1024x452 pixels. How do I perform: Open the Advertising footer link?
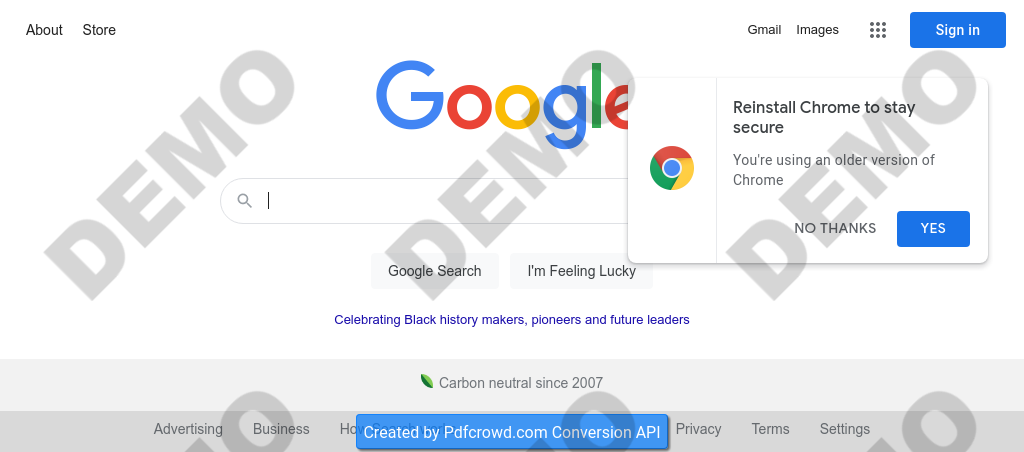[x=188, y=429]
